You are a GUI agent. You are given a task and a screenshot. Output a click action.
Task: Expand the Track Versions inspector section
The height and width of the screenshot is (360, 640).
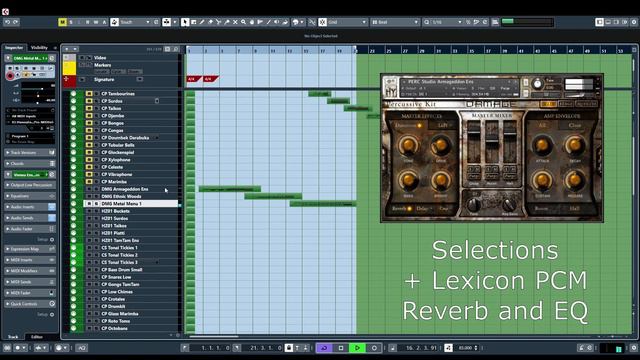click(30, 153)
